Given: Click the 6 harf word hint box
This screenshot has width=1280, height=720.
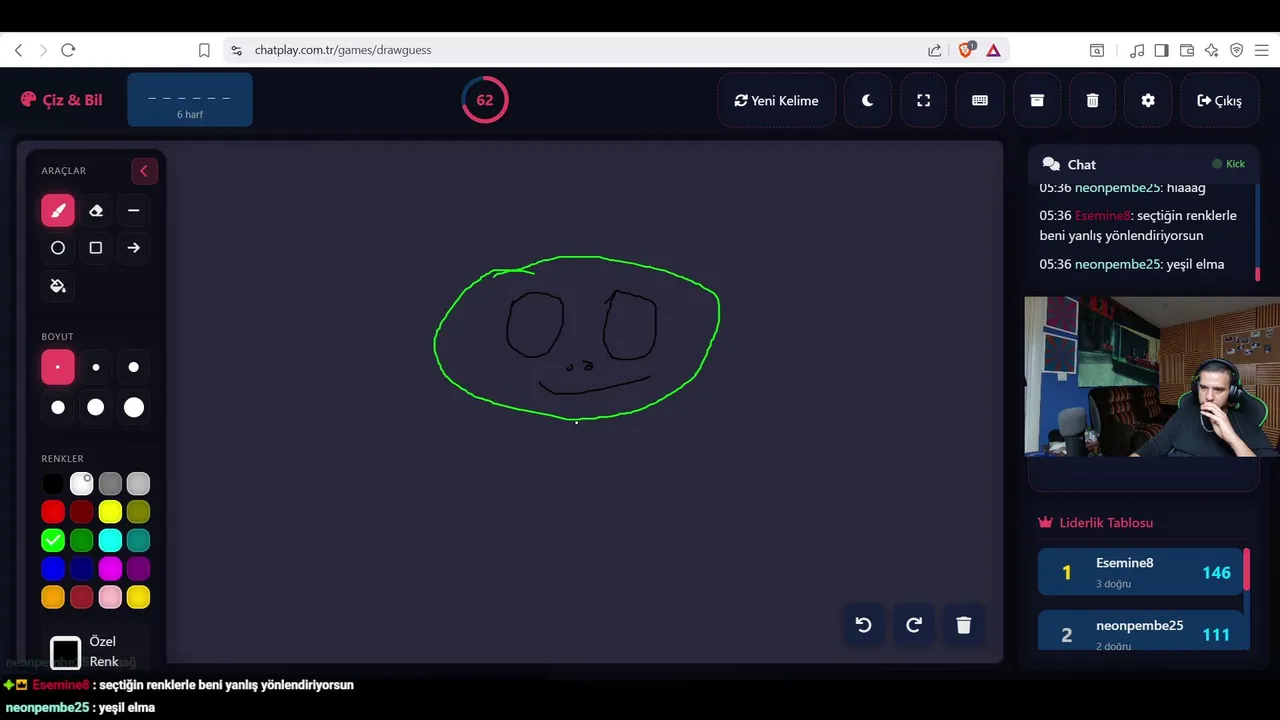Looking at the screenshot, I should (x=190, y=100).
